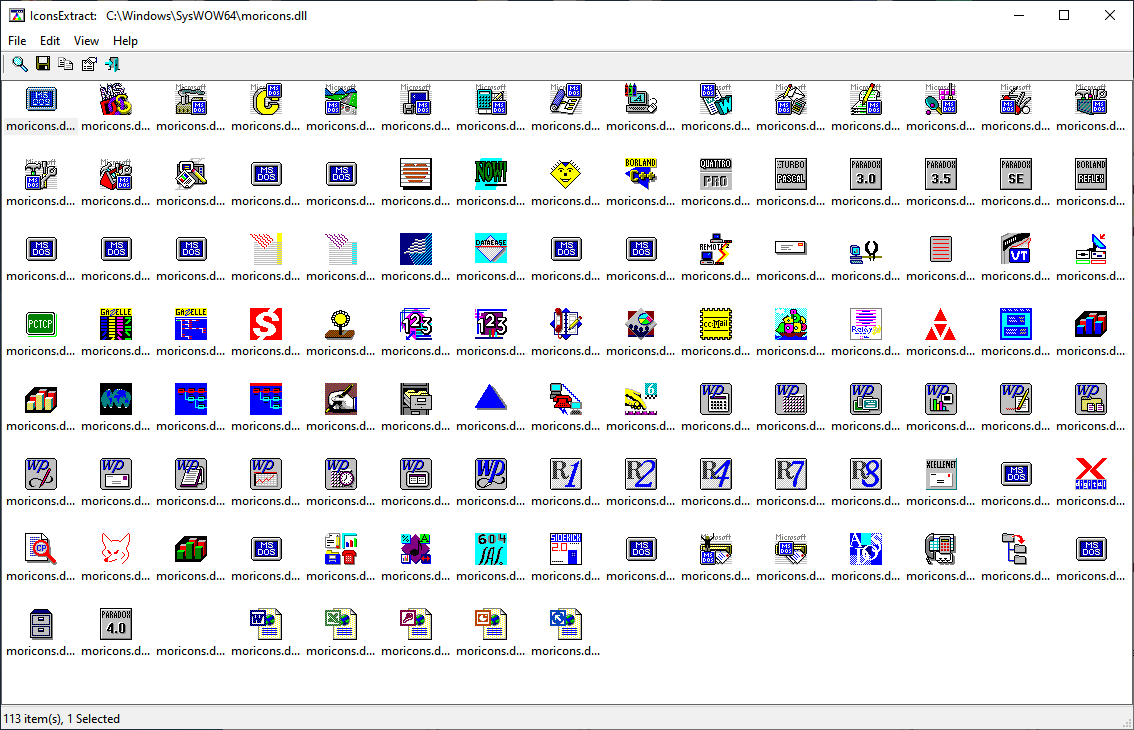Open the Edit menu
The height and width of the screenshot is (730, 1134).
click(50, 41)
